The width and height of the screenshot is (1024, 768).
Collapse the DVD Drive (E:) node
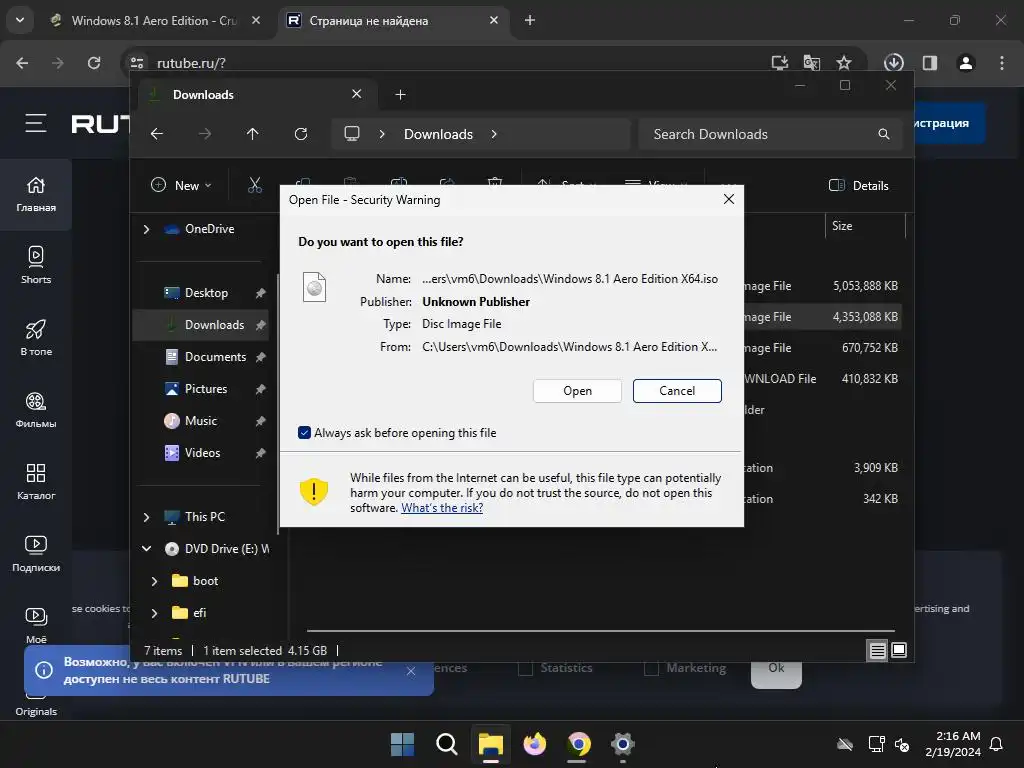tap(147, 549)
